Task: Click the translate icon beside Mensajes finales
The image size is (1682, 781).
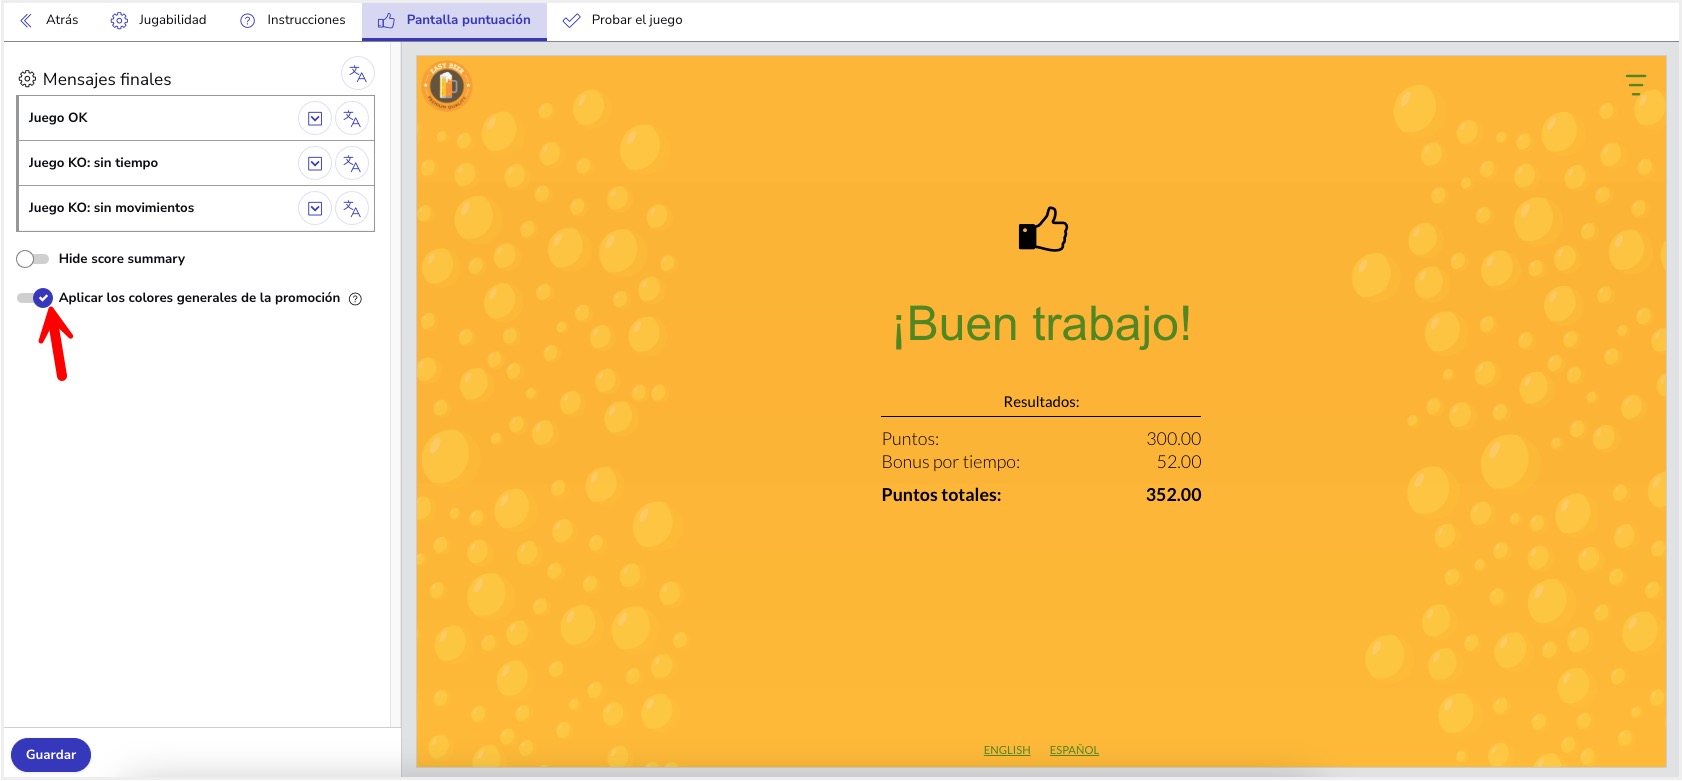Action: pyautogui.click(x=357, y=74)
